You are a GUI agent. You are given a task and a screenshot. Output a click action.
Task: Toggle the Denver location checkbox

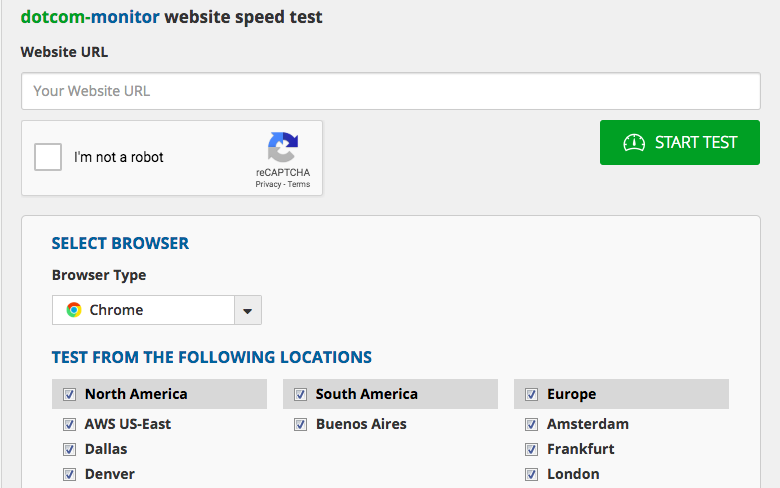[70, 474]
